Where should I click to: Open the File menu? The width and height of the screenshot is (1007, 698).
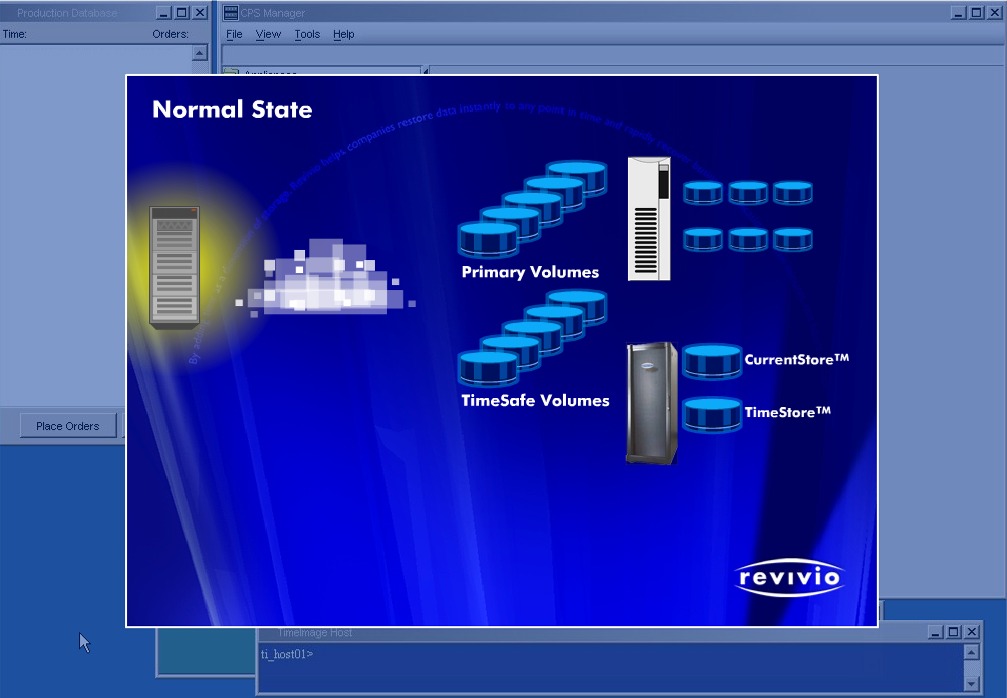coord(234,34)
